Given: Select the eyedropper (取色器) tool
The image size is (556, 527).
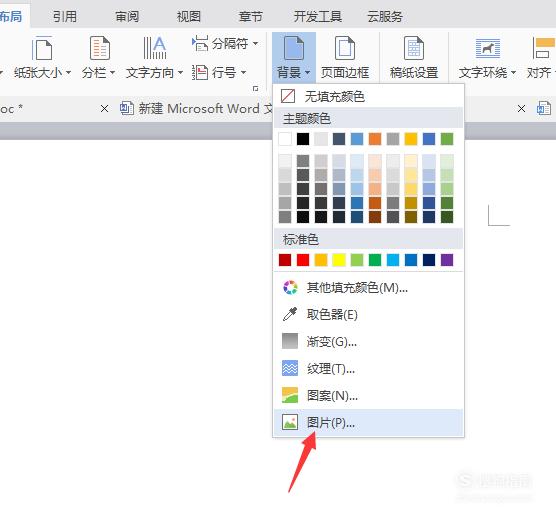Looking at the screenshot, I should (x=290, y=314).
